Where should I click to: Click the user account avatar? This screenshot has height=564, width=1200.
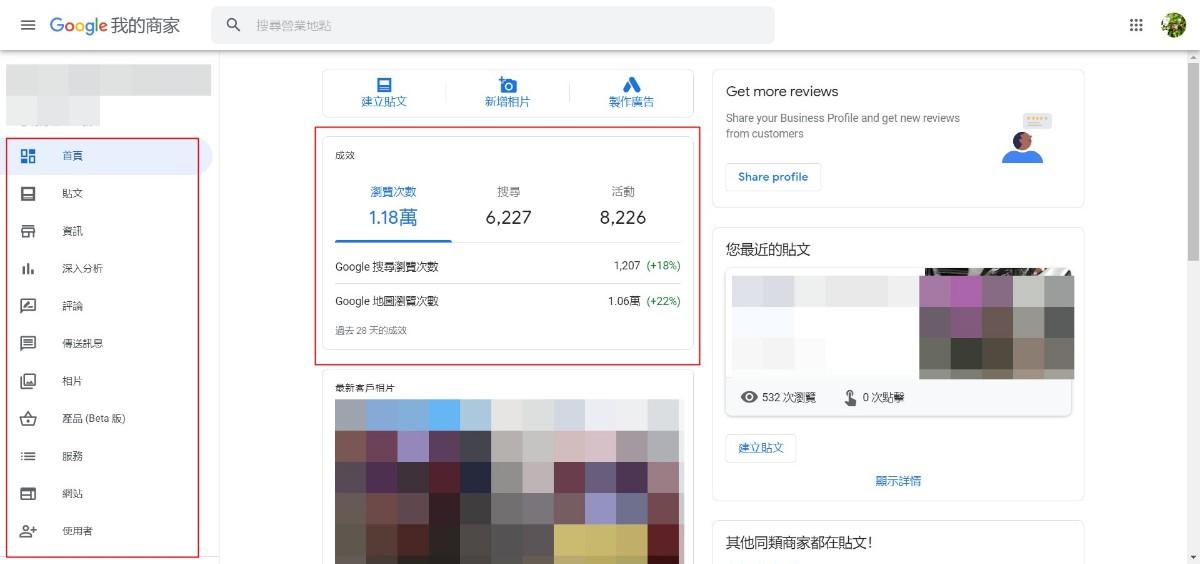coord(1173,25)
